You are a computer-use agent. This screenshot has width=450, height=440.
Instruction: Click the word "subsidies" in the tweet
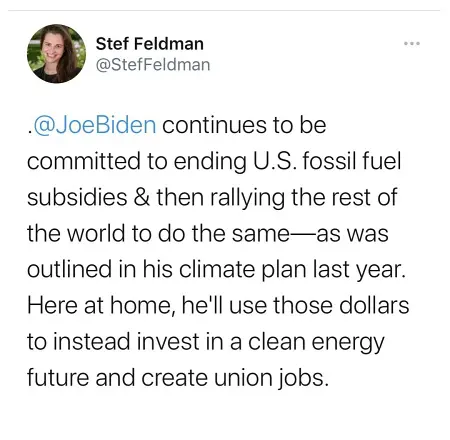77,197
